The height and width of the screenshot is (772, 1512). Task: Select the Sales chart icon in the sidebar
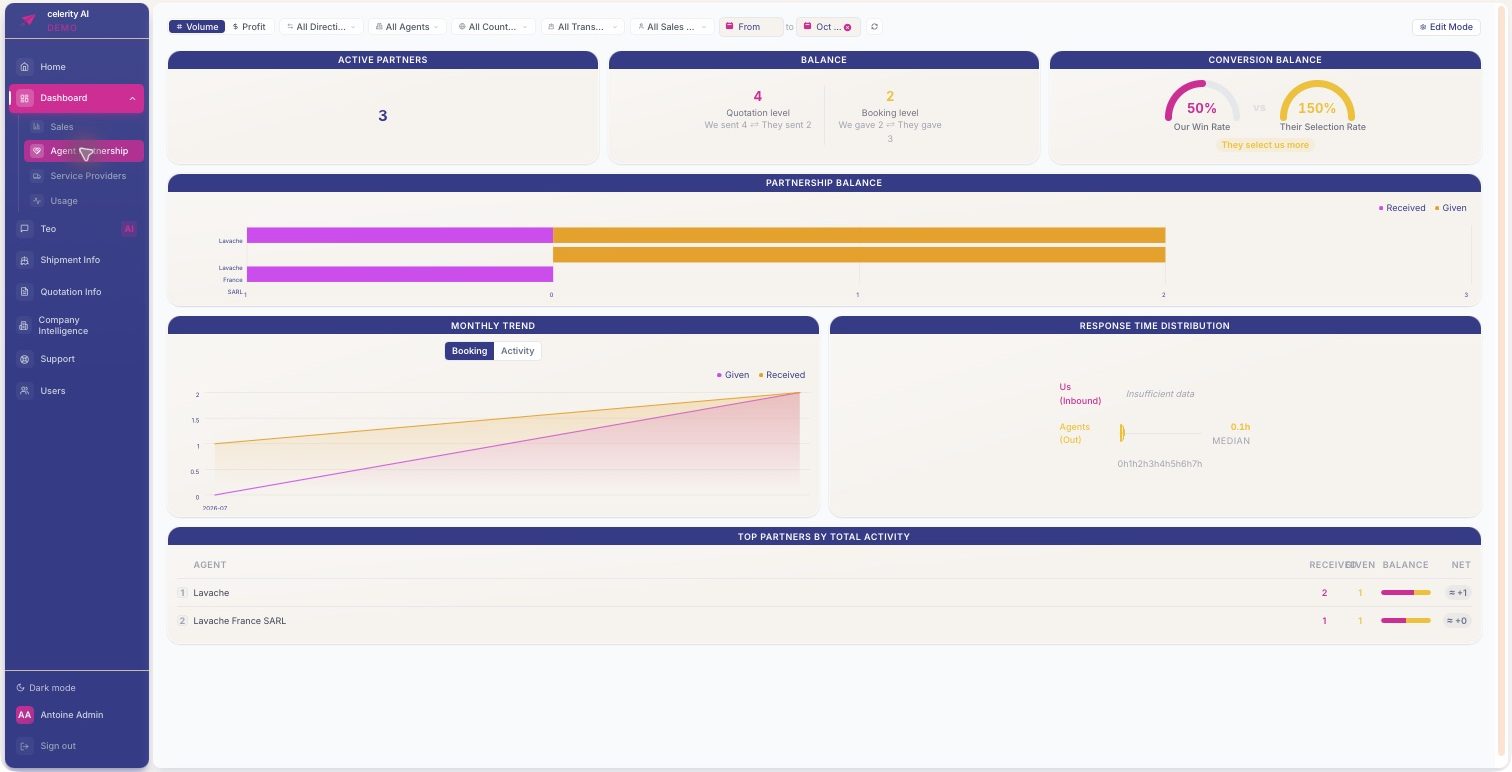[38, 127]
